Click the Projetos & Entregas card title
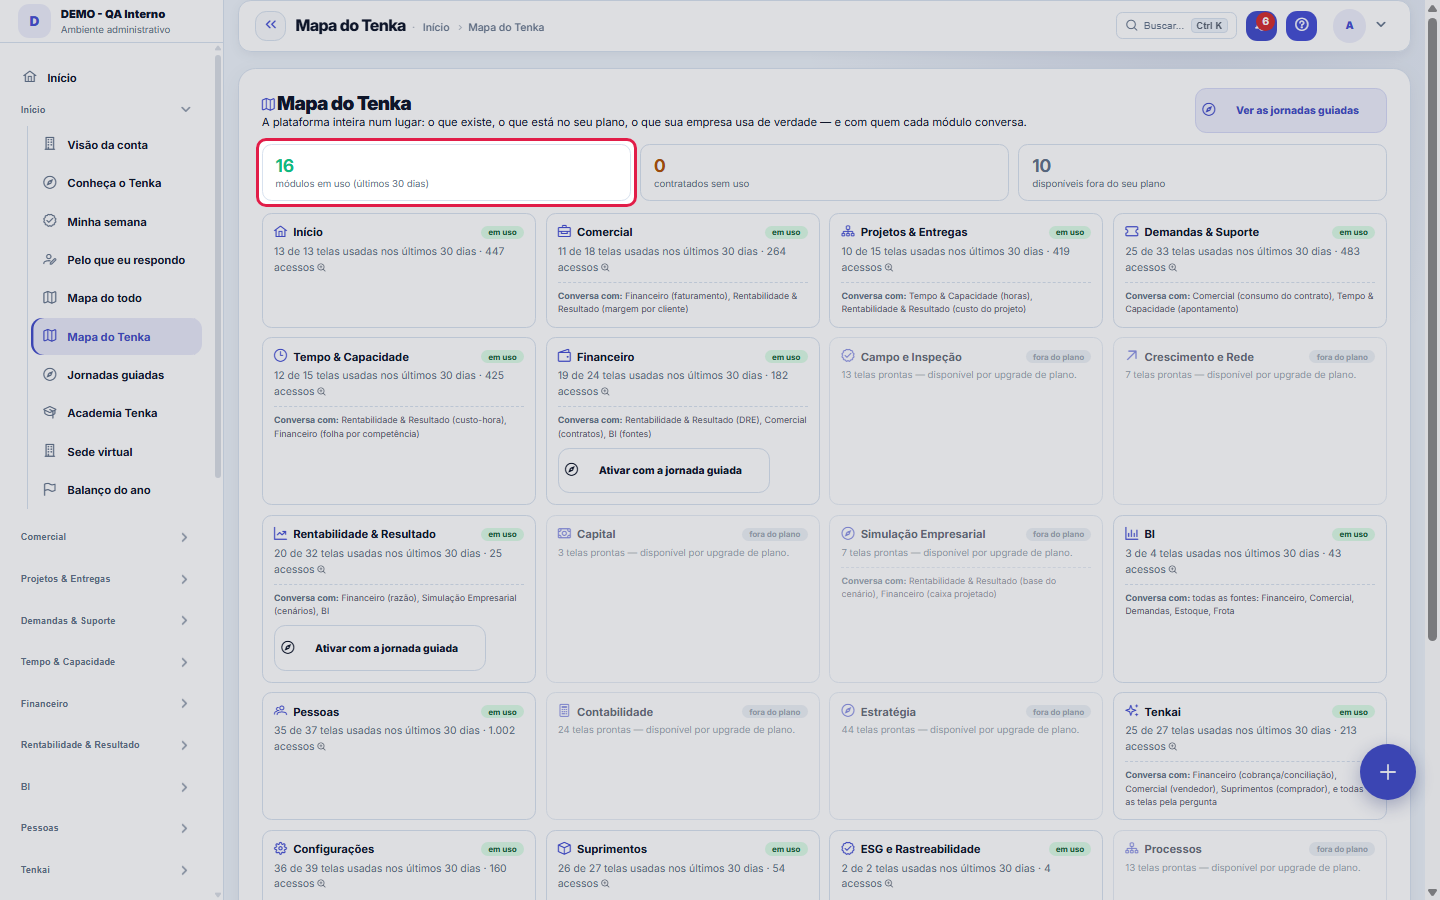Screen dimensions: 1440x900 (x=914, y=232)
